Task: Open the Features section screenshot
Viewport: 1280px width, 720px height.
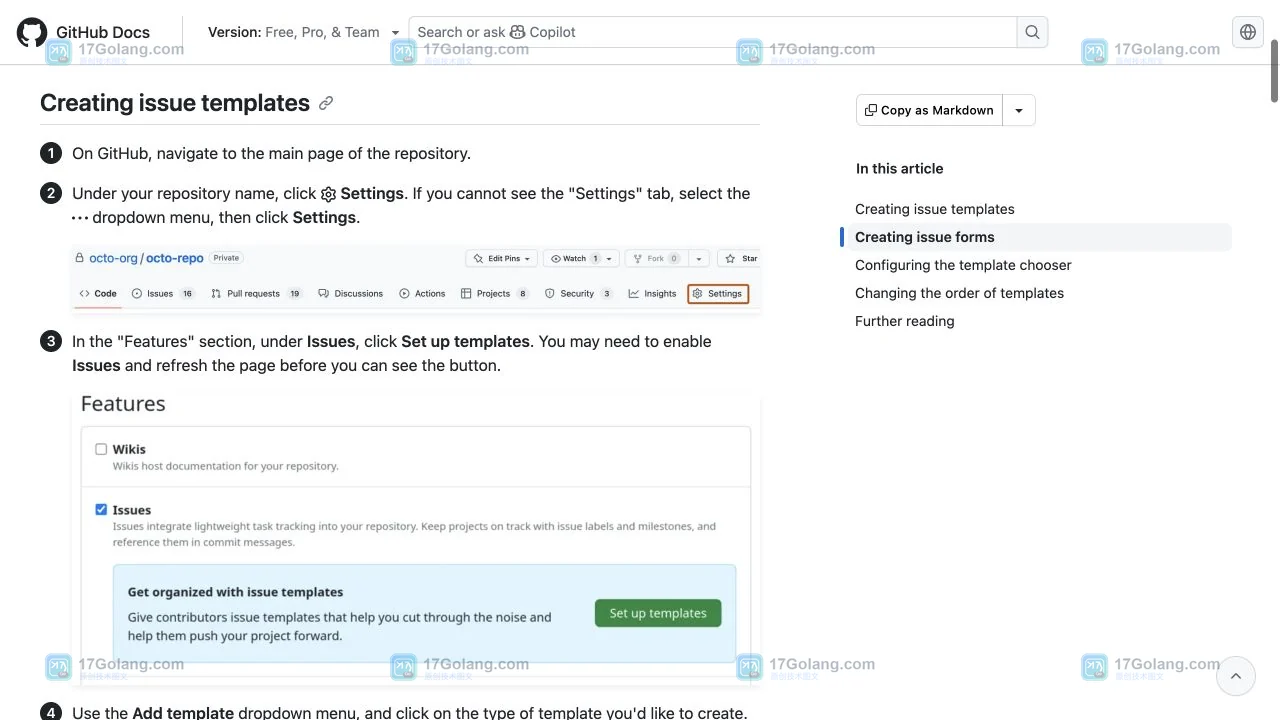Action: (416, 537)
